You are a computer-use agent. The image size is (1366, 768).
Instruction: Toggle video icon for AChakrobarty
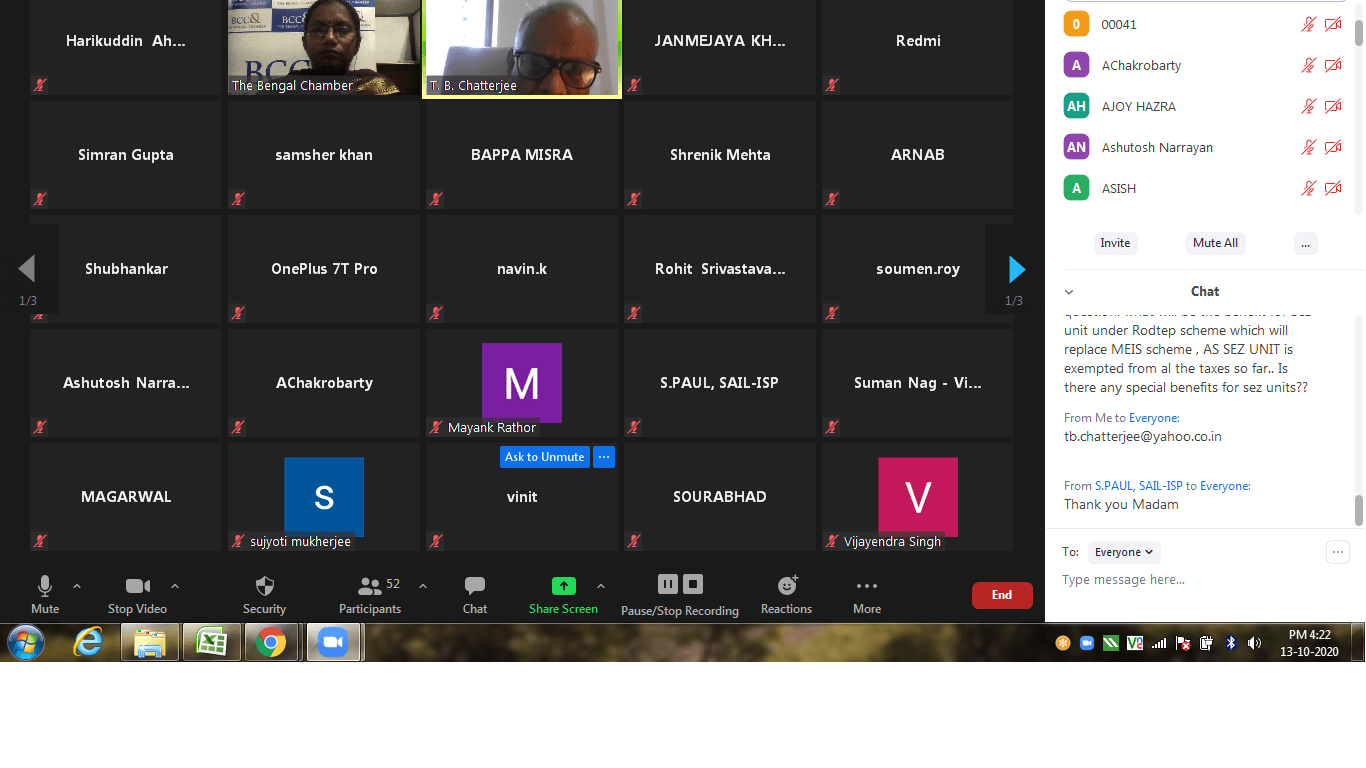point(1333,65)
